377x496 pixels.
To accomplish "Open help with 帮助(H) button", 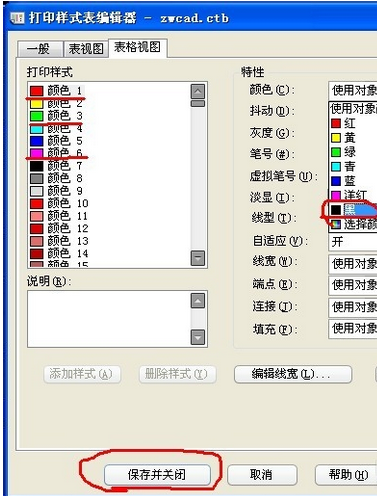I will [x=347, y=475].
